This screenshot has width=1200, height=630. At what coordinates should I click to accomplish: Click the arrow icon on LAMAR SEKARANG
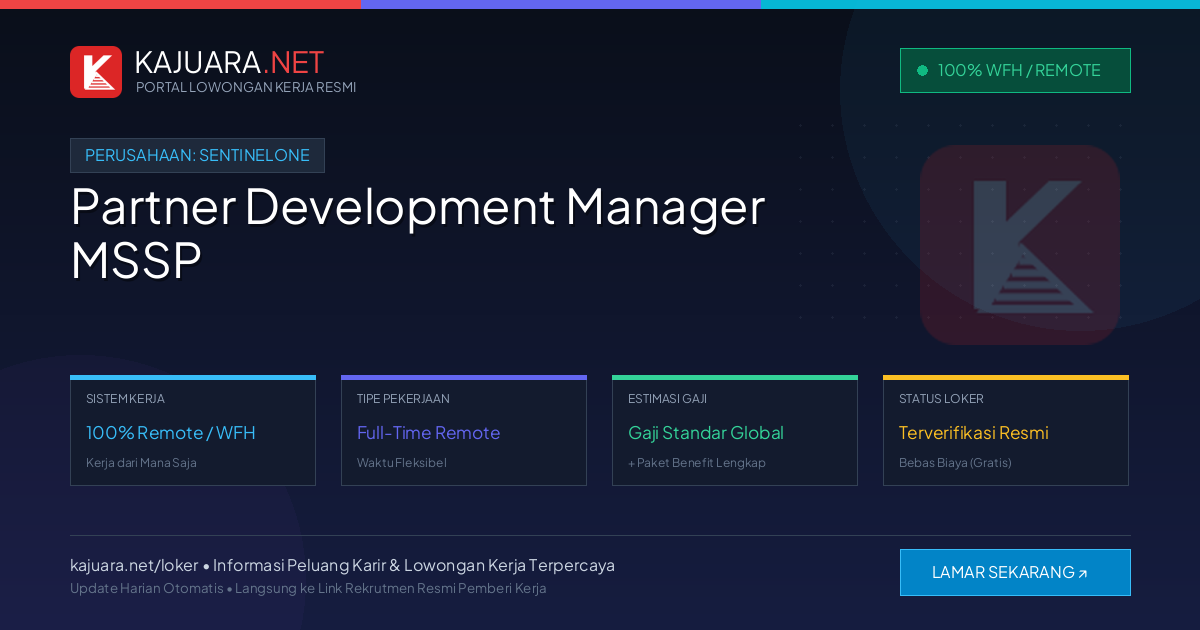[1083, 574]
